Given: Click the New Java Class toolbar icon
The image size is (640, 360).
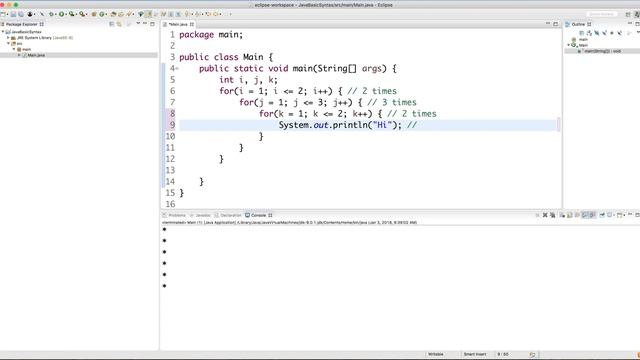Looking at the screenshot, I should pos(102,14).
